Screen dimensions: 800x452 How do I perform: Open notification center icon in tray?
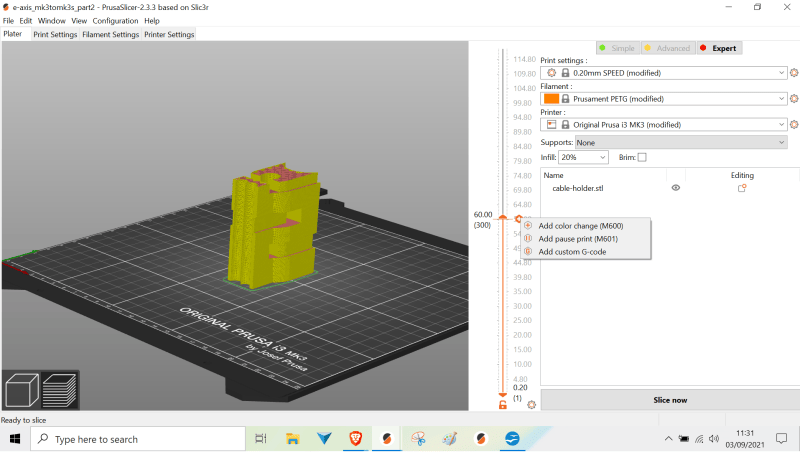pyautogui.click(x=781, y=439)
